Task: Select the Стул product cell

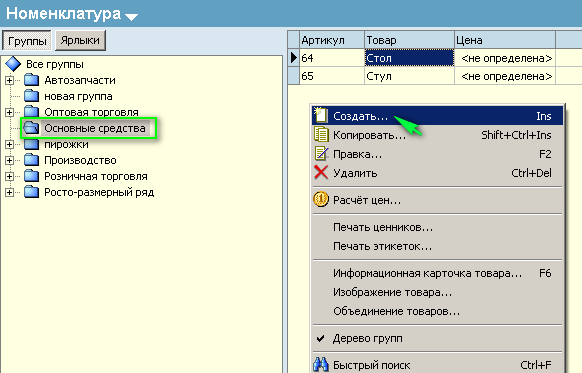Action: [409, 76]
